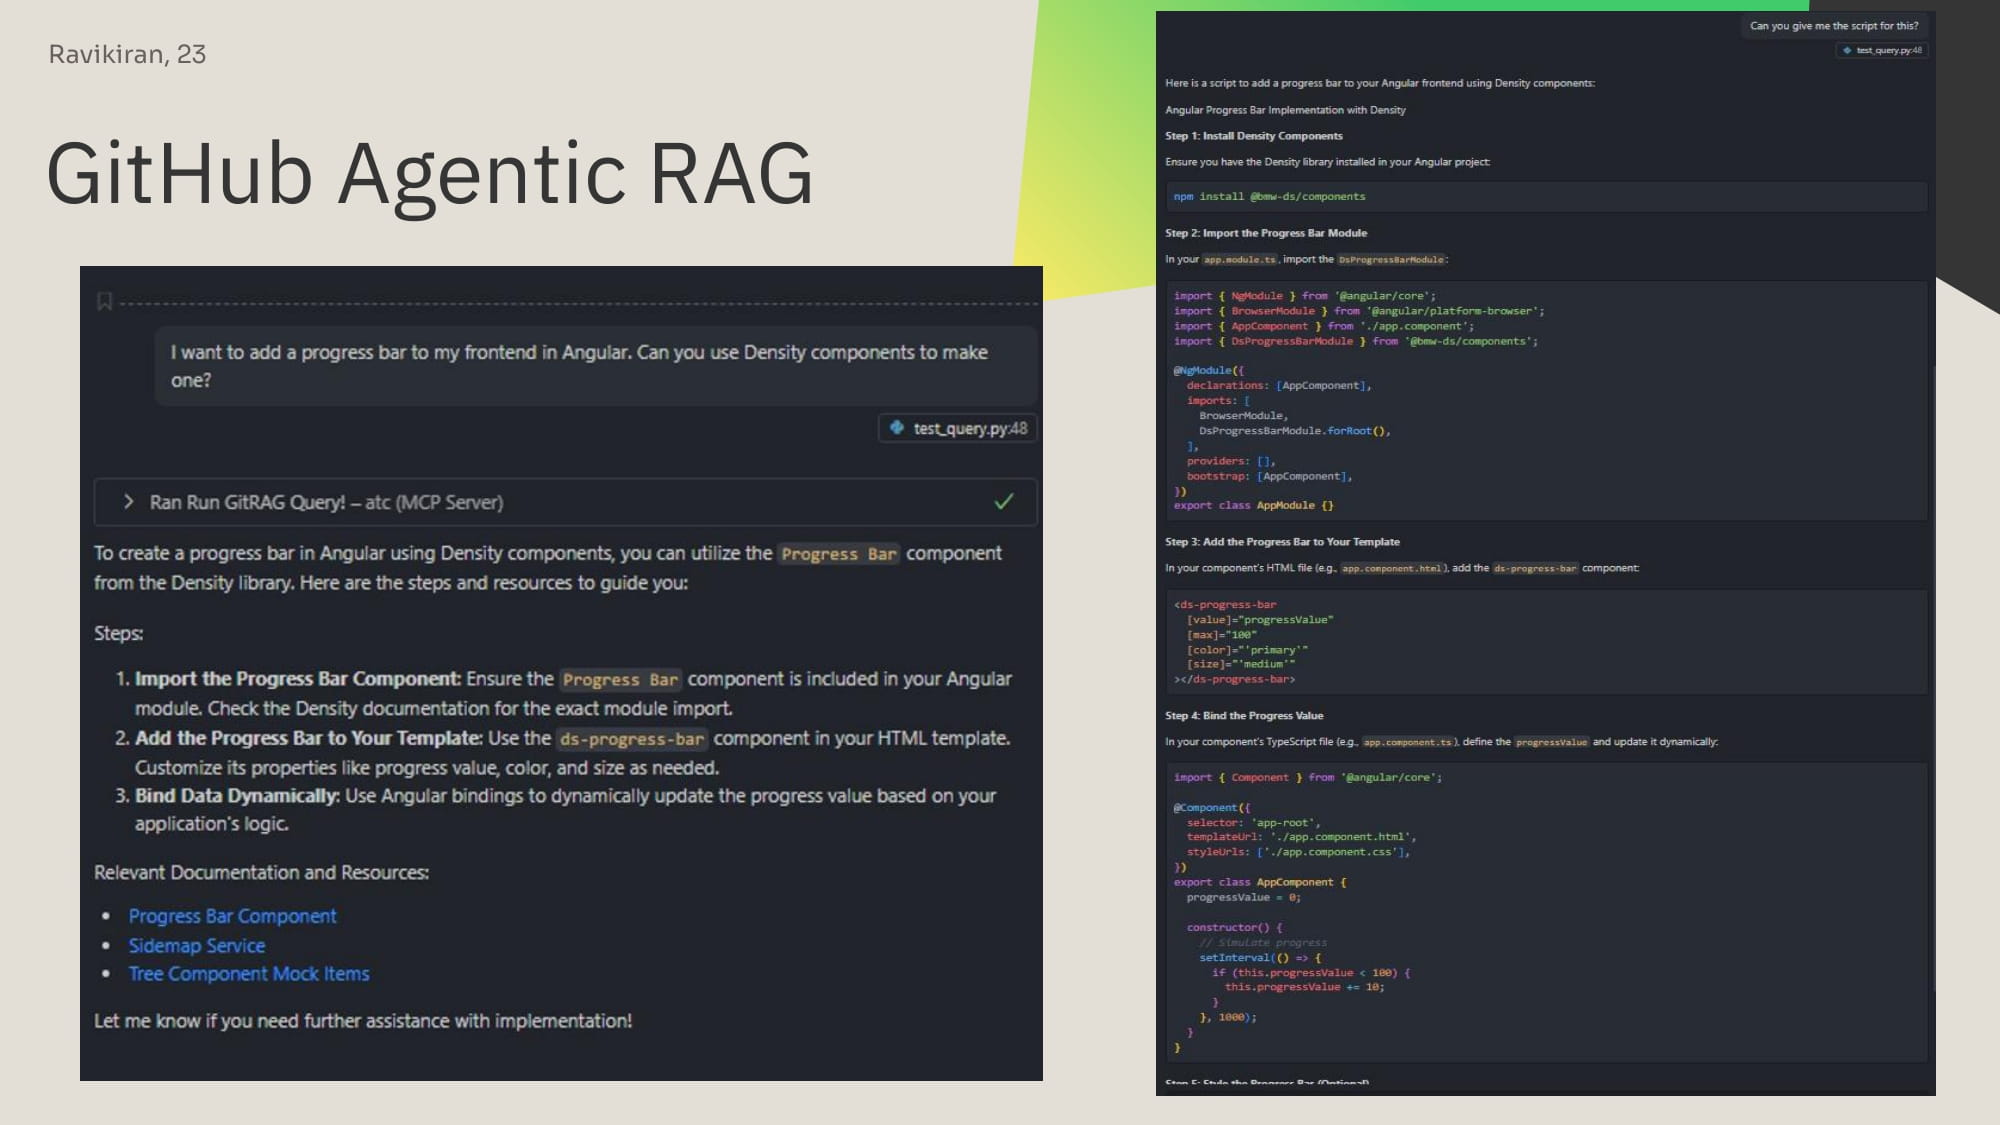The height and width of the screenshot is (1125, 2000).
Task: Click the green checkmark on GitRAG query row
Action: pos(1003,502)
